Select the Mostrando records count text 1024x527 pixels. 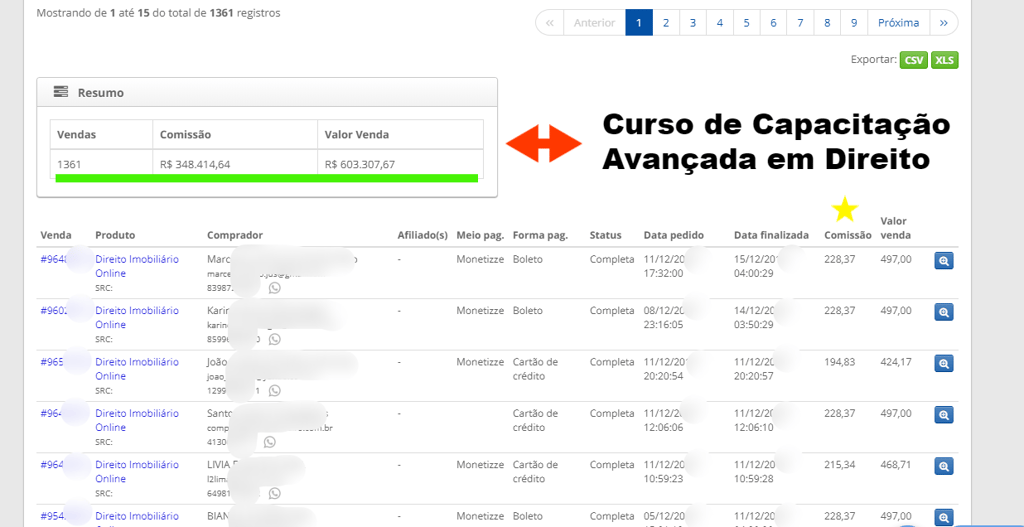(159, 12)
